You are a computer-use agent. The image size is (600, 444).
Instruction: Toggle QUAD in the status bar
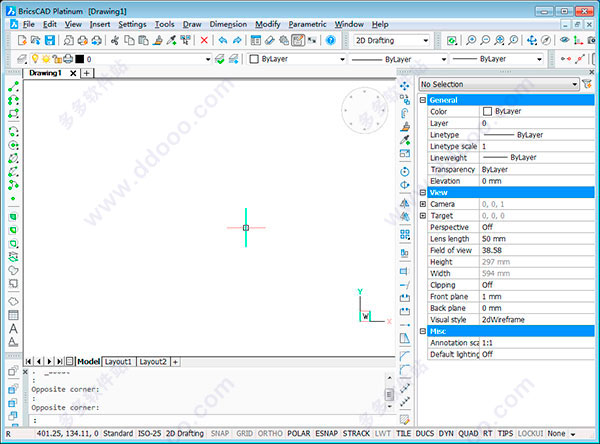468,433
